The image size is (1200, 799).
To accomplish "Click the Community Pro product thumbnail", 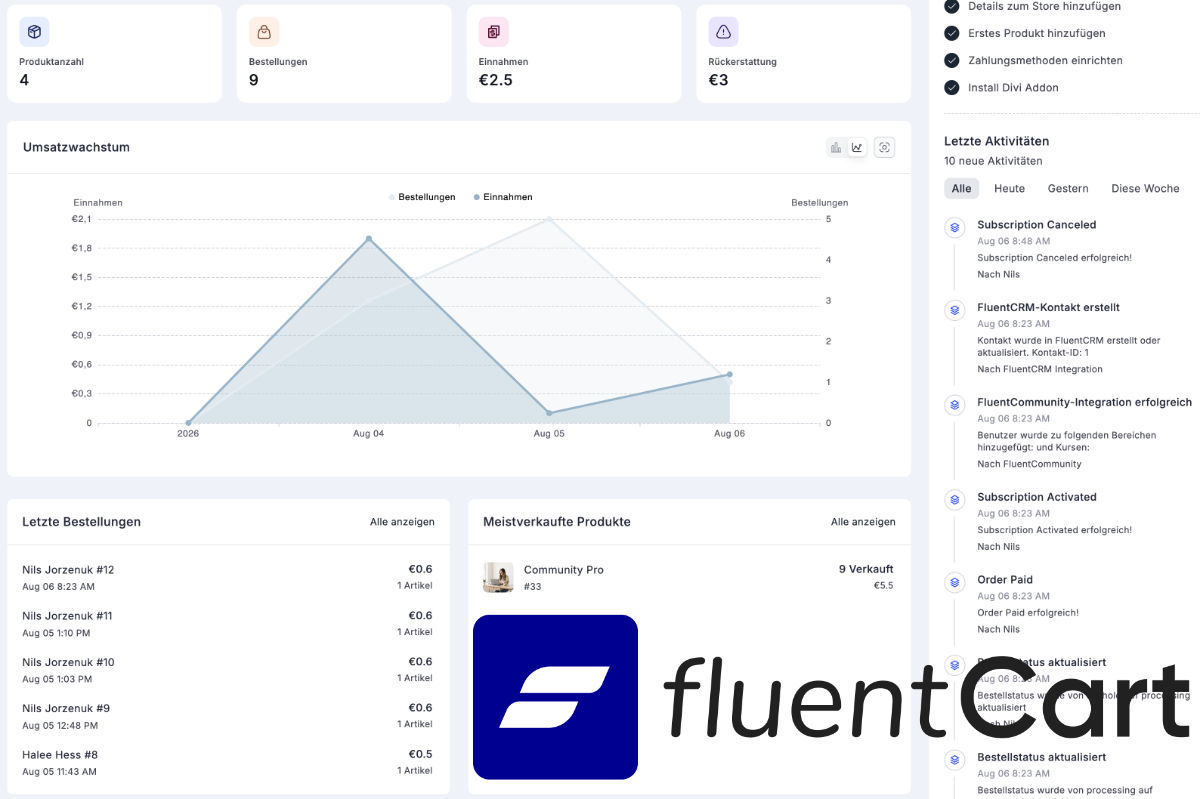I will coord(498,577).
